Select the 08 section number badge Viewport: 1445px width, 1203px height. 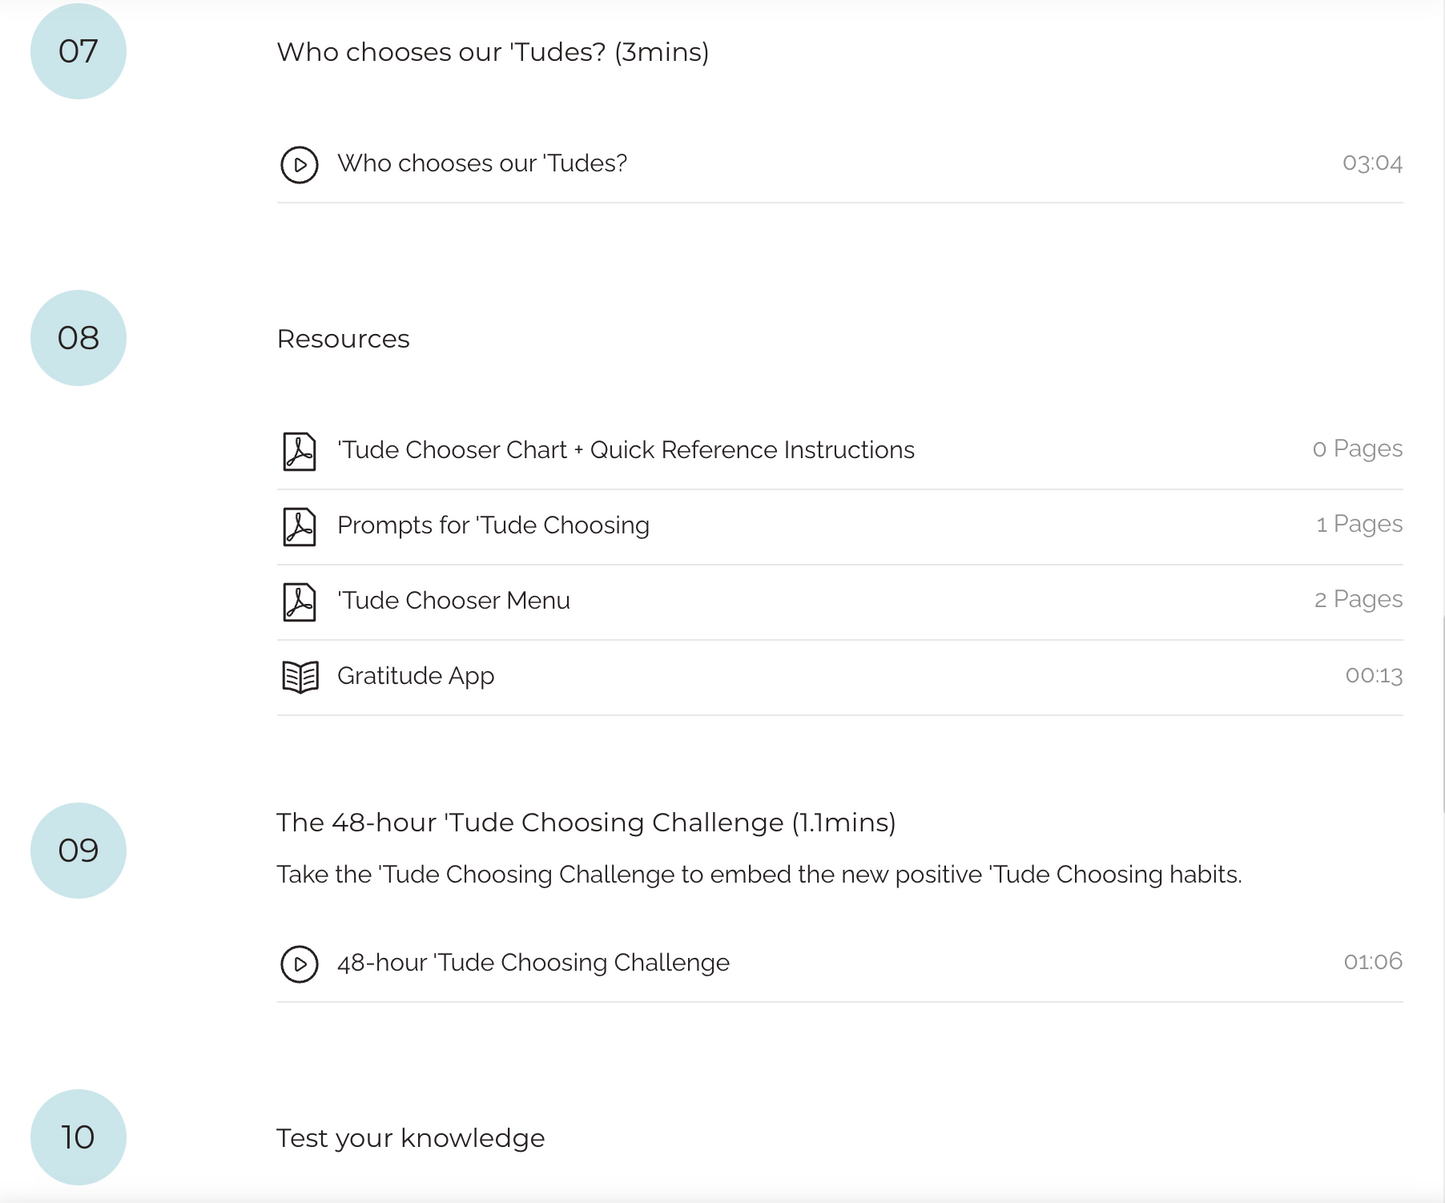(x=78, y=338)
